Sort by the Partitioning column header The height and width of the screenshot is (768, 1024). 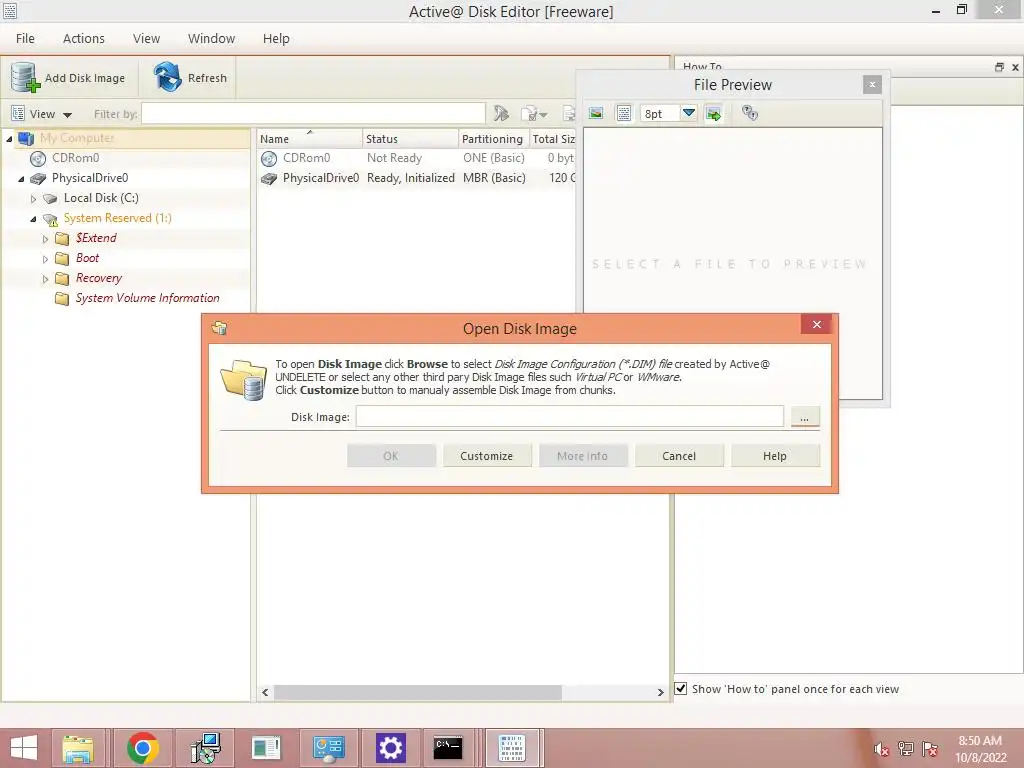click(493, 138)
